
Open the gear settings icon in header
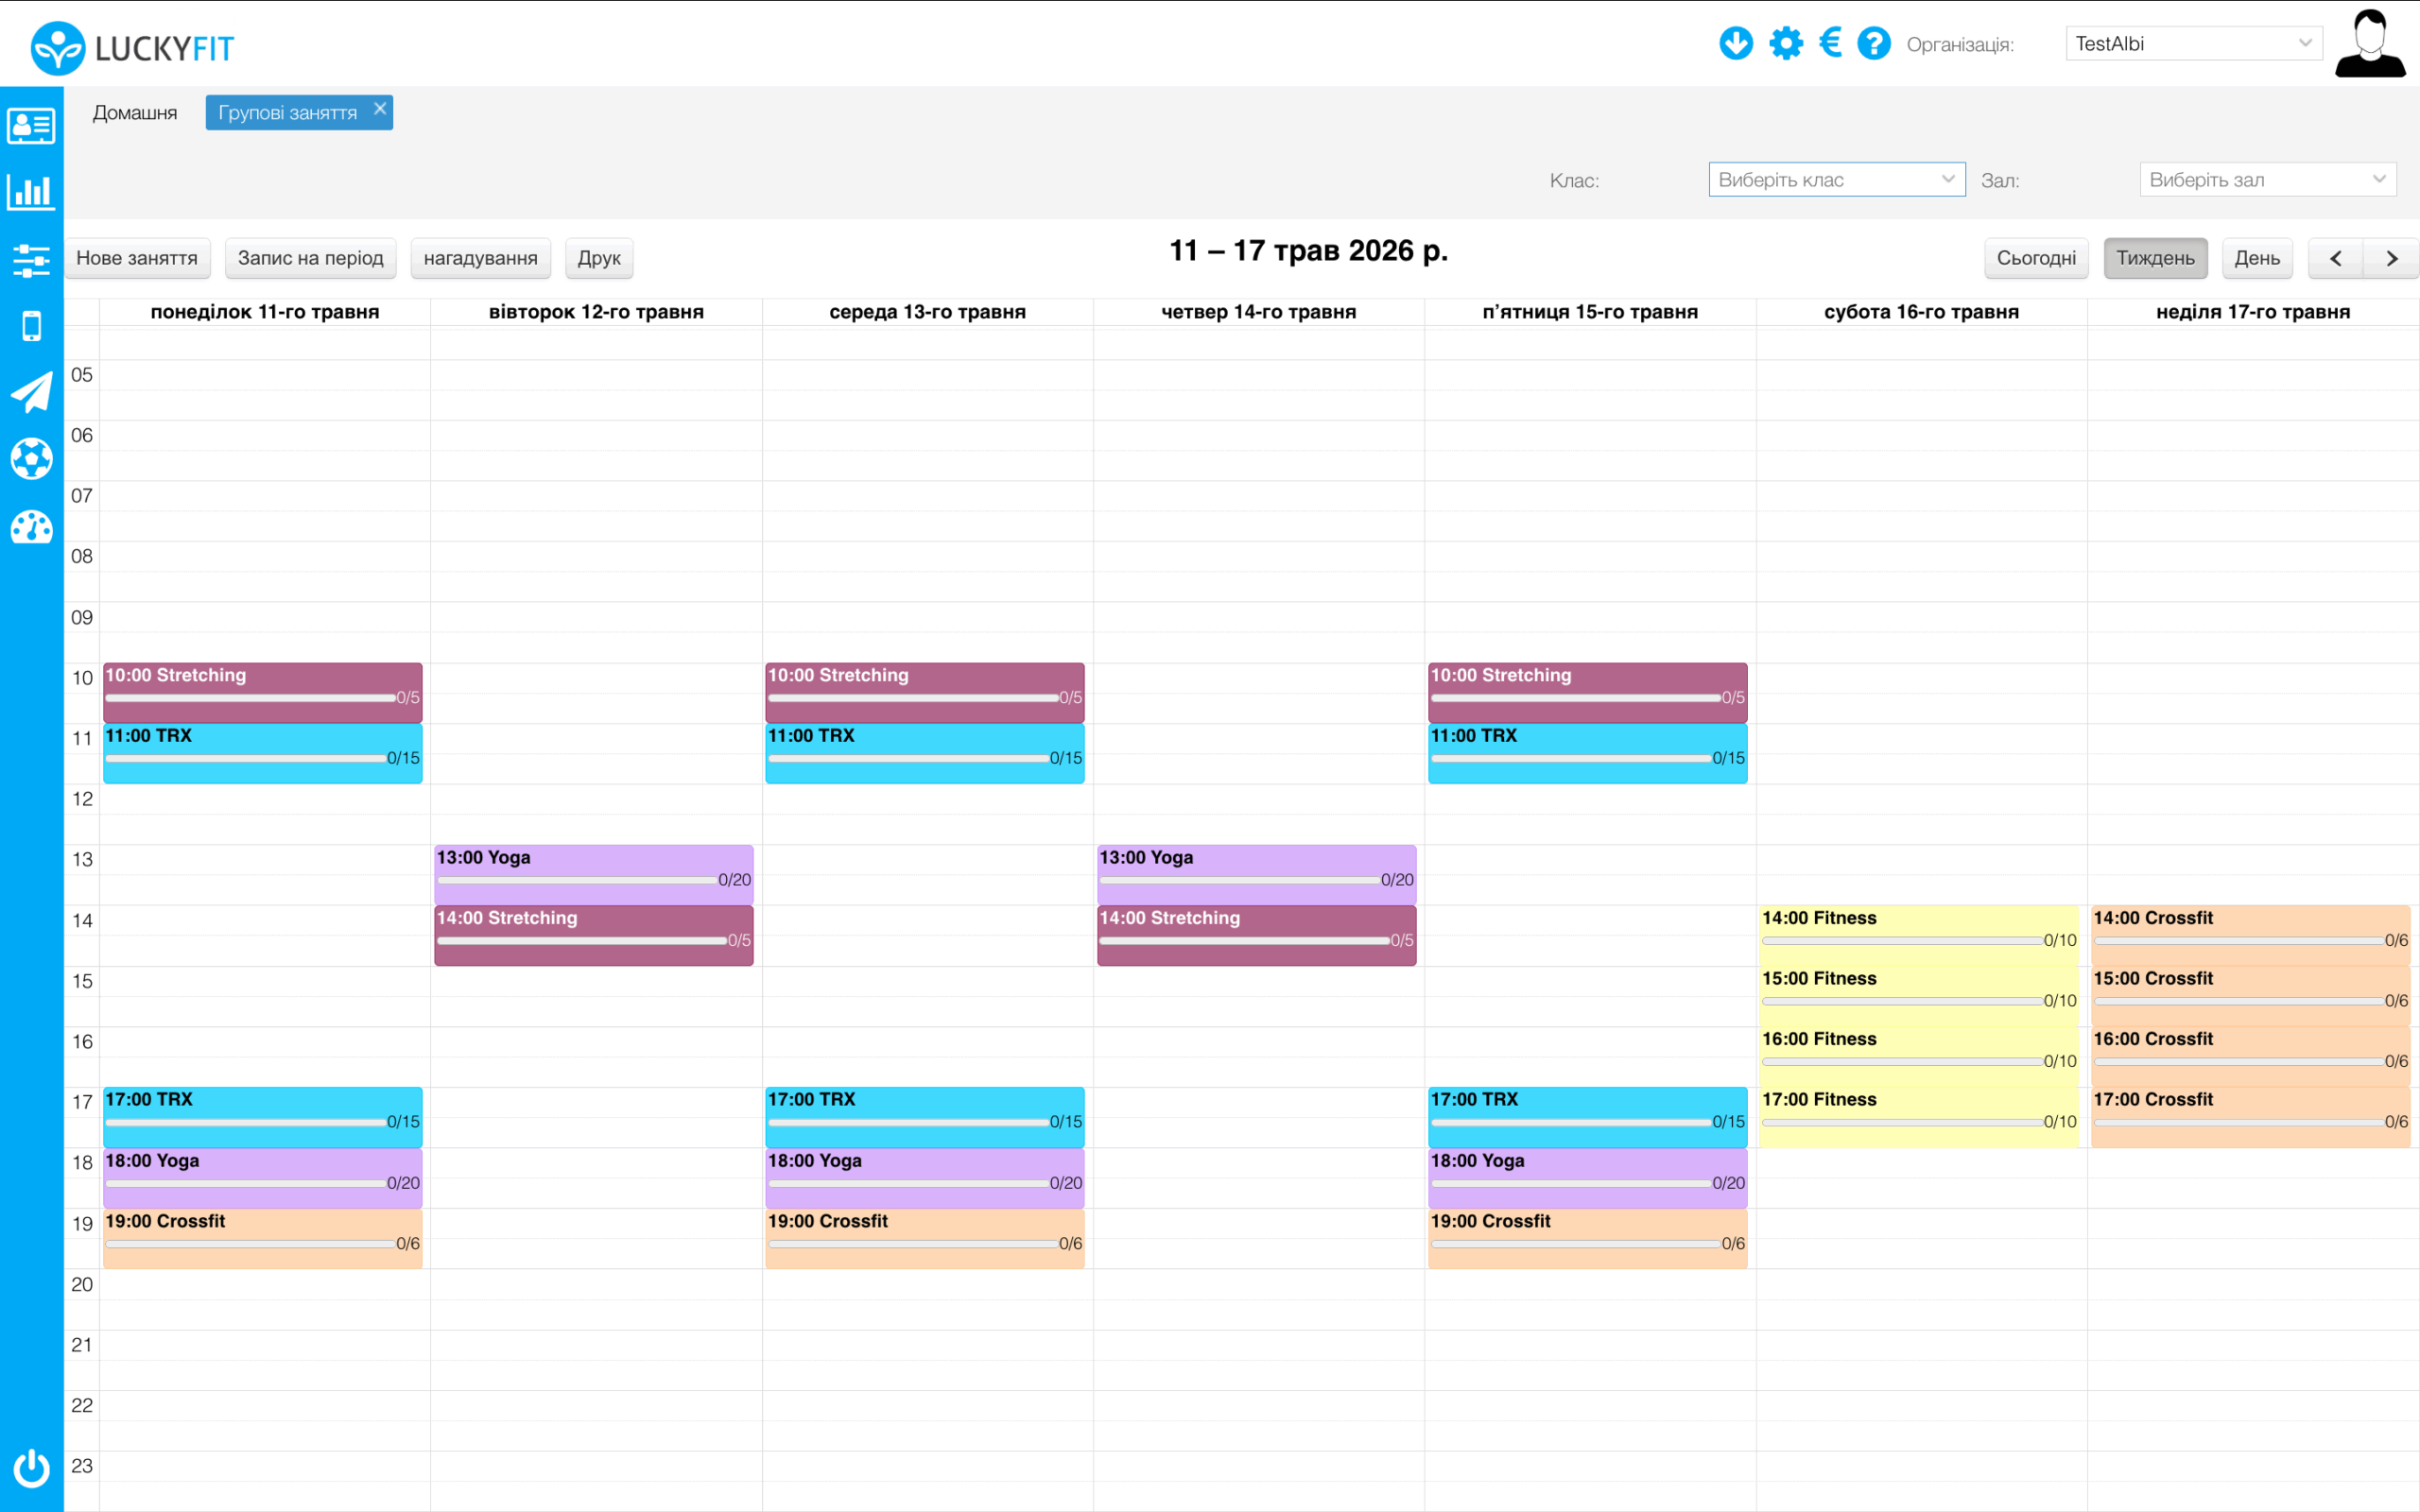click(1785, 44)
